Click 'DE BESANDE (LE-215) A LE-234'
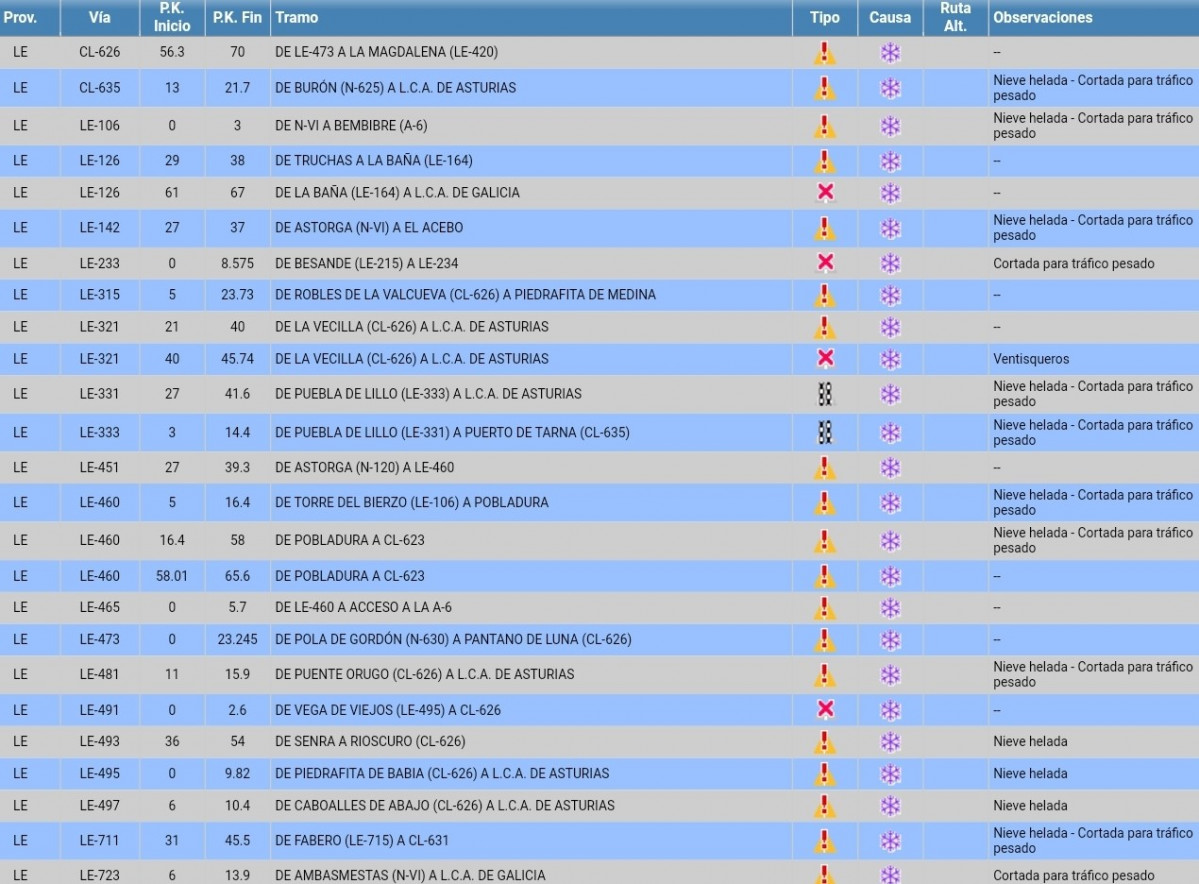1199x884 pixels. point(366,264)
